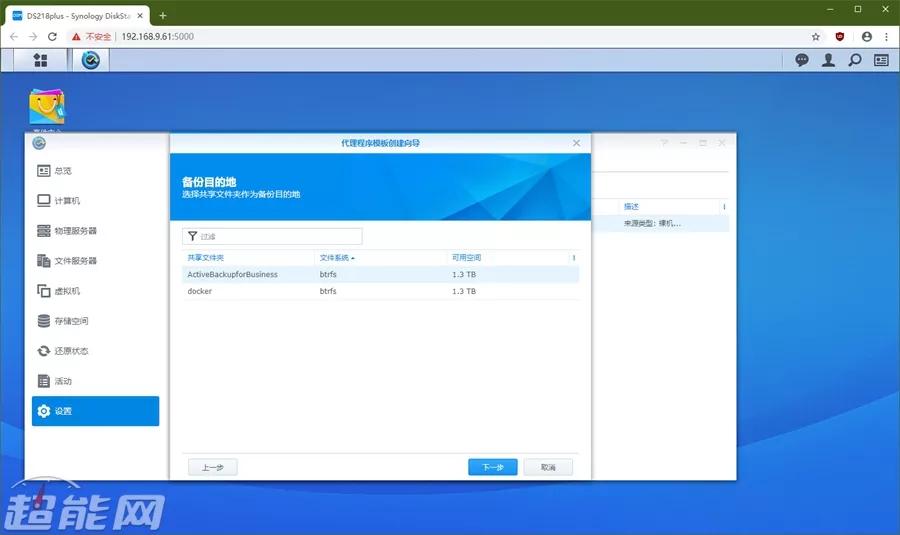The image size is (900, 535).
Task: Click btrfs cell in docker row
Action: 328,291
